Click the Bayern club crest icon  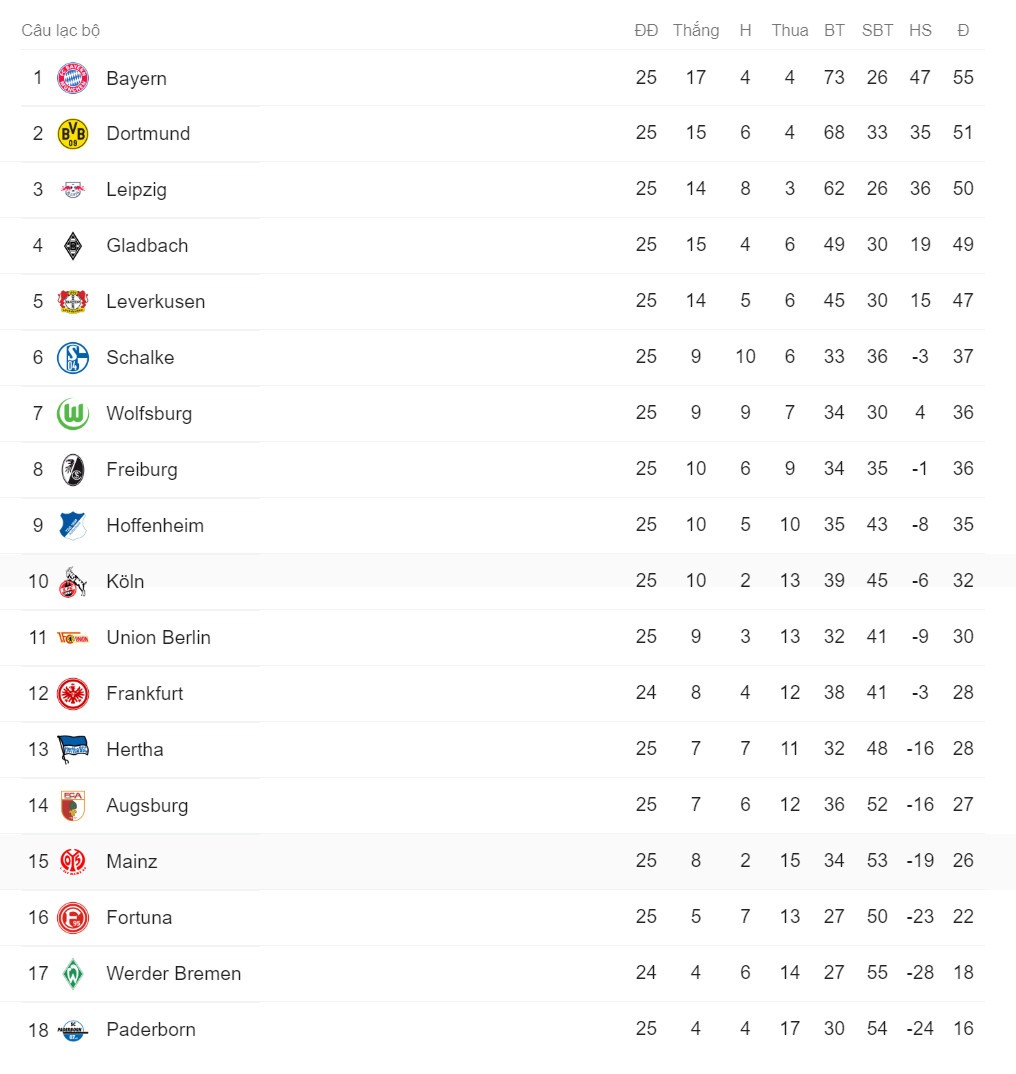[73, 78]
